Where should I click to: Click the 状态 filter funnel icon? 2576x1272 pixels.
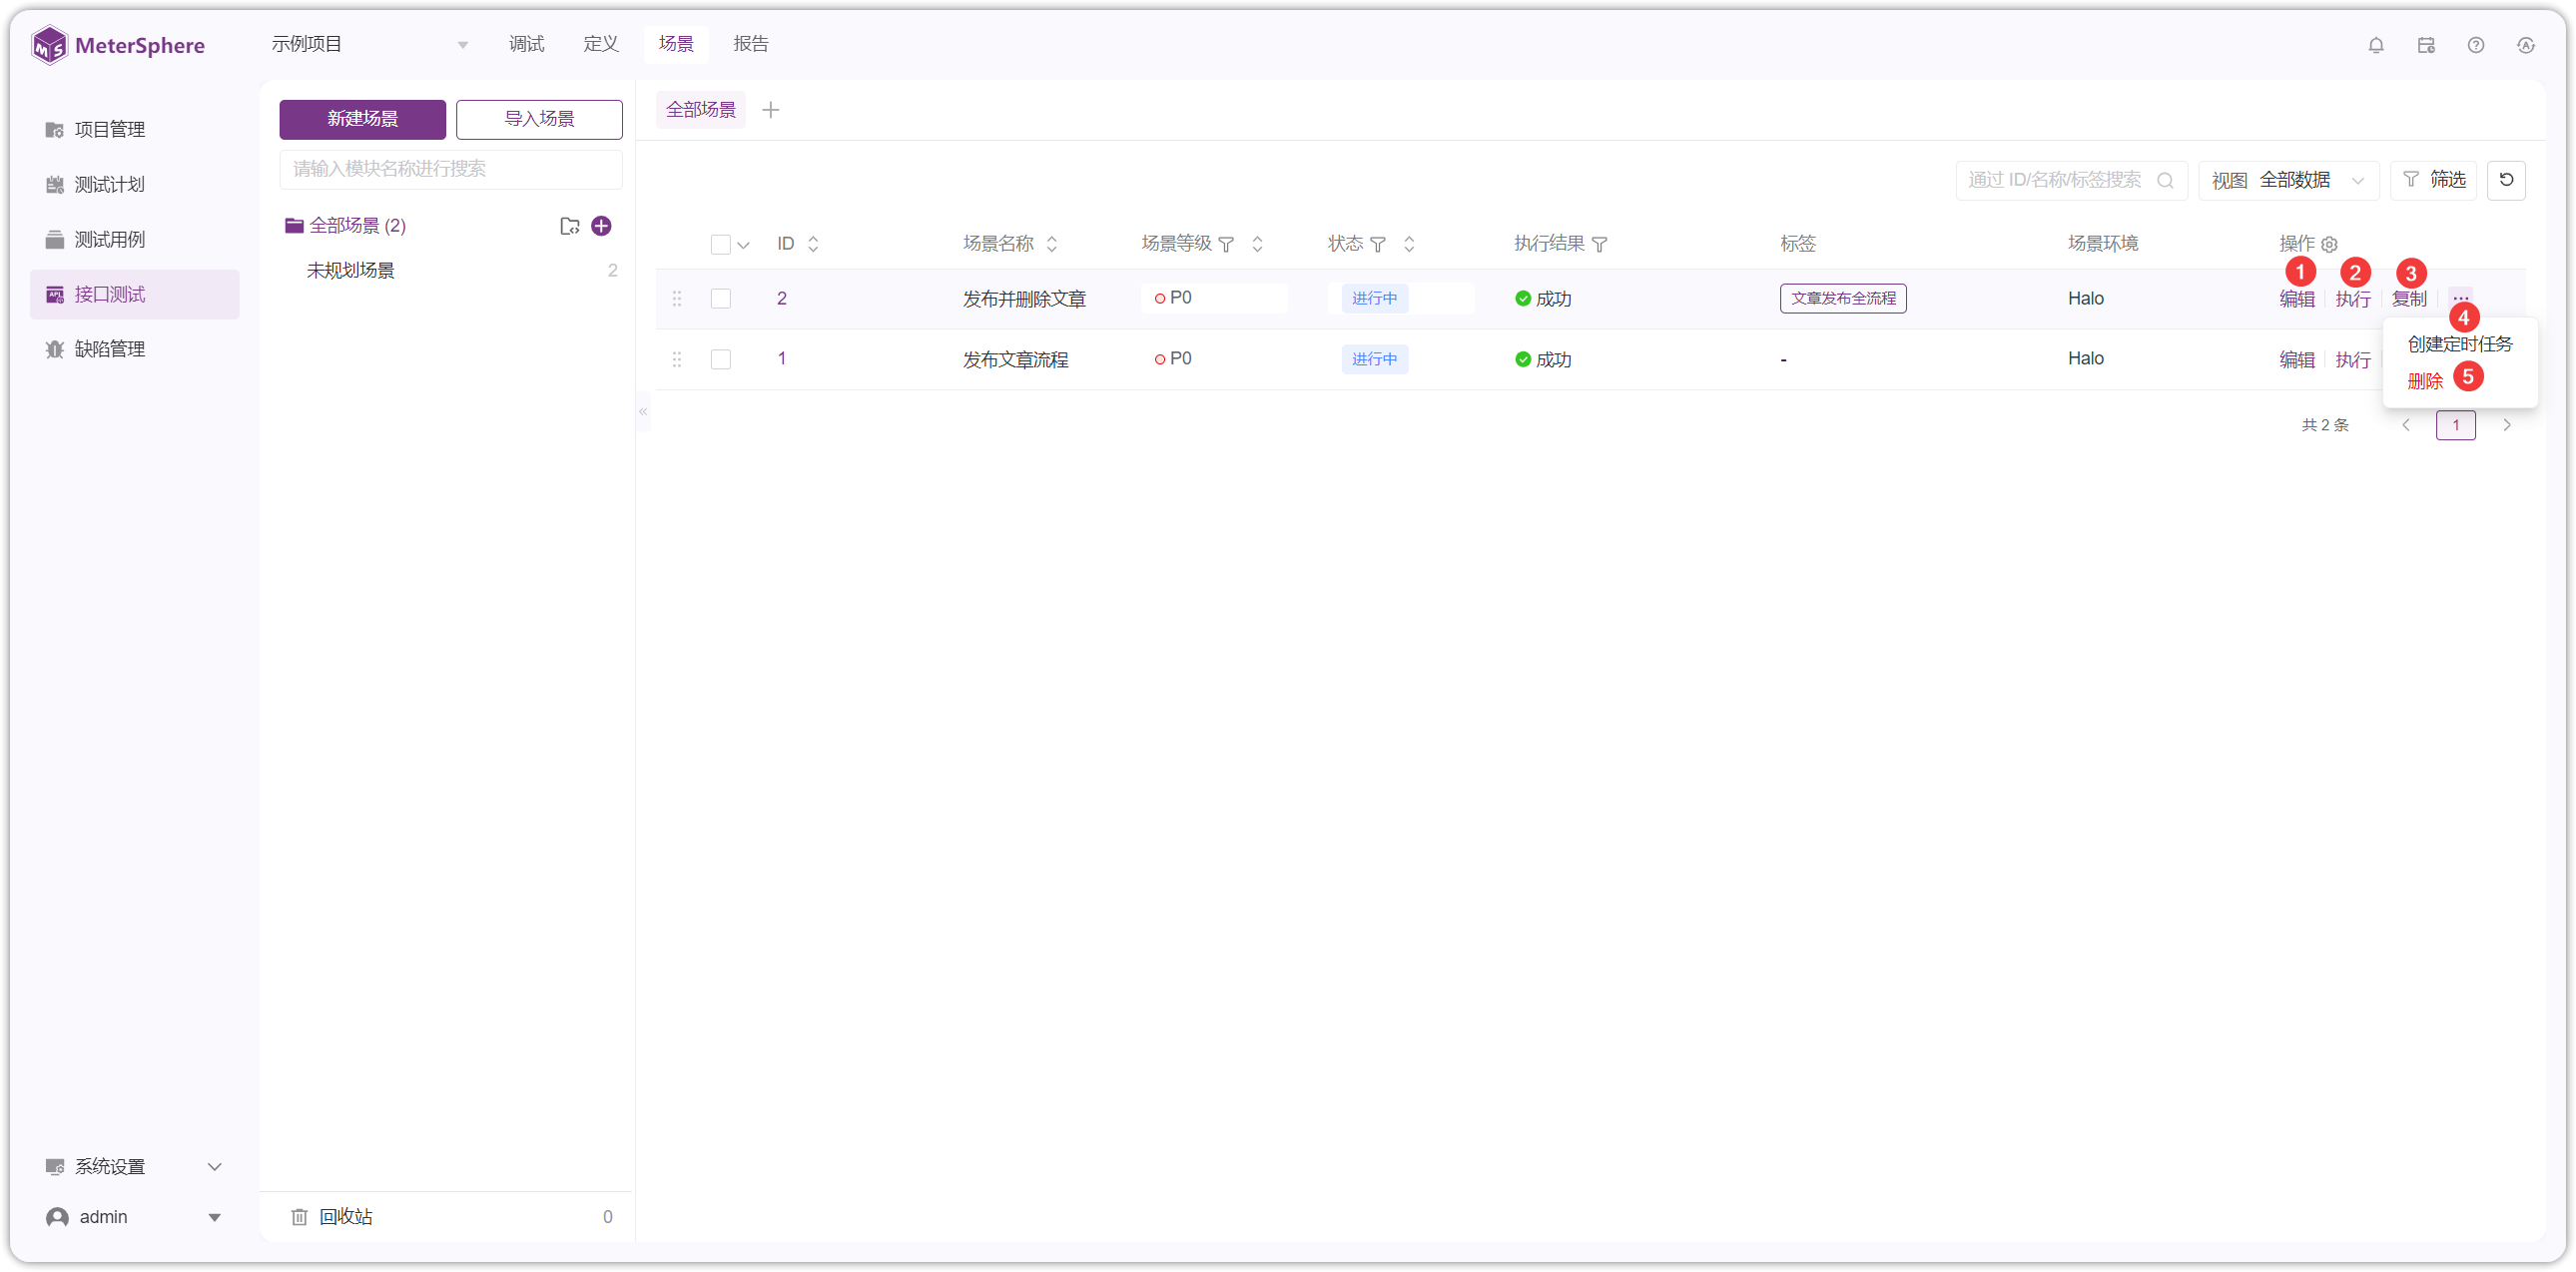(1378, 244)
